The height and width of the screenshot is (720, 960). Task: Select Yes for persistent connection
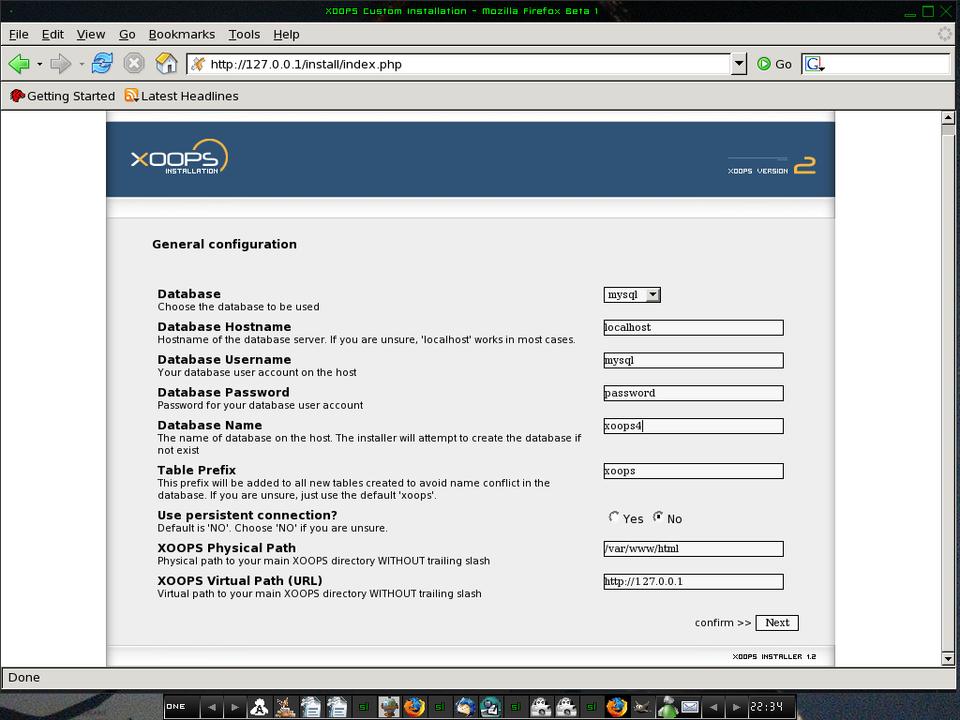[614, 517]
